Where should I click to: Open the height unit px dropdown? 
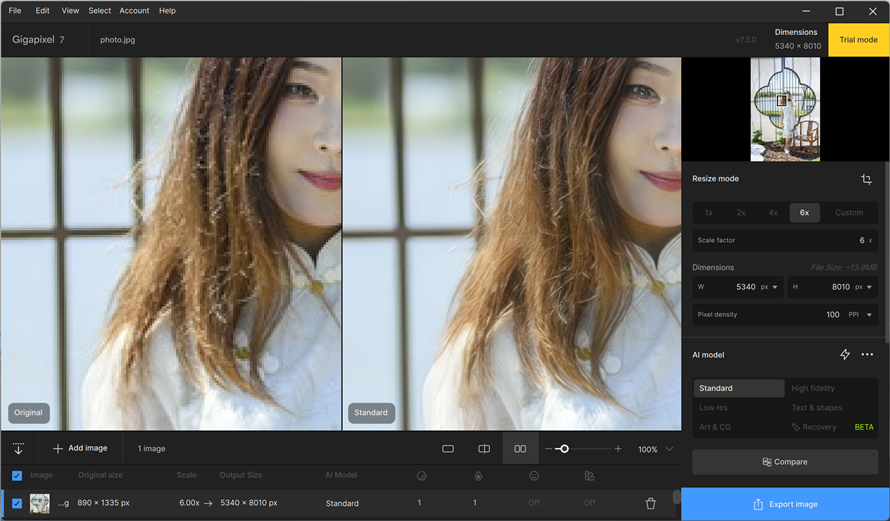(x=864, y=287)
